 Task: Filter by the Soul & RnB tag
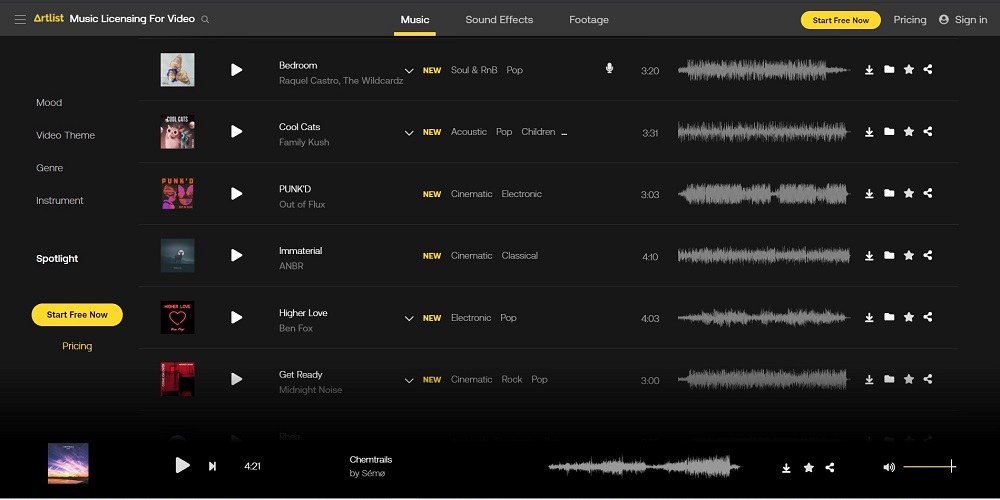click(474, 70)
